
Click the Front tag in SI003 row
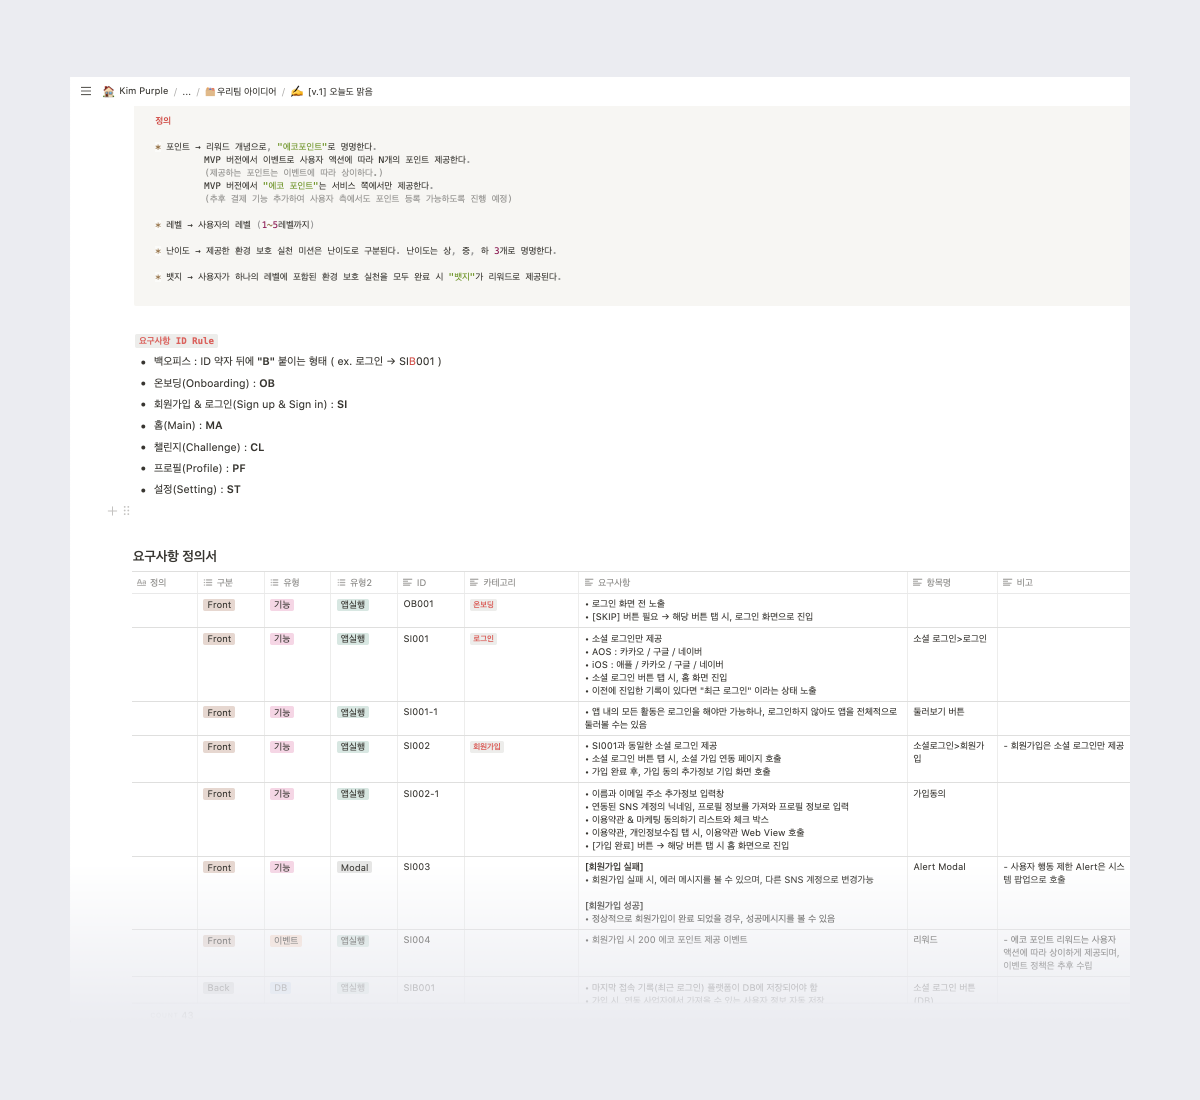coord(219,868)
